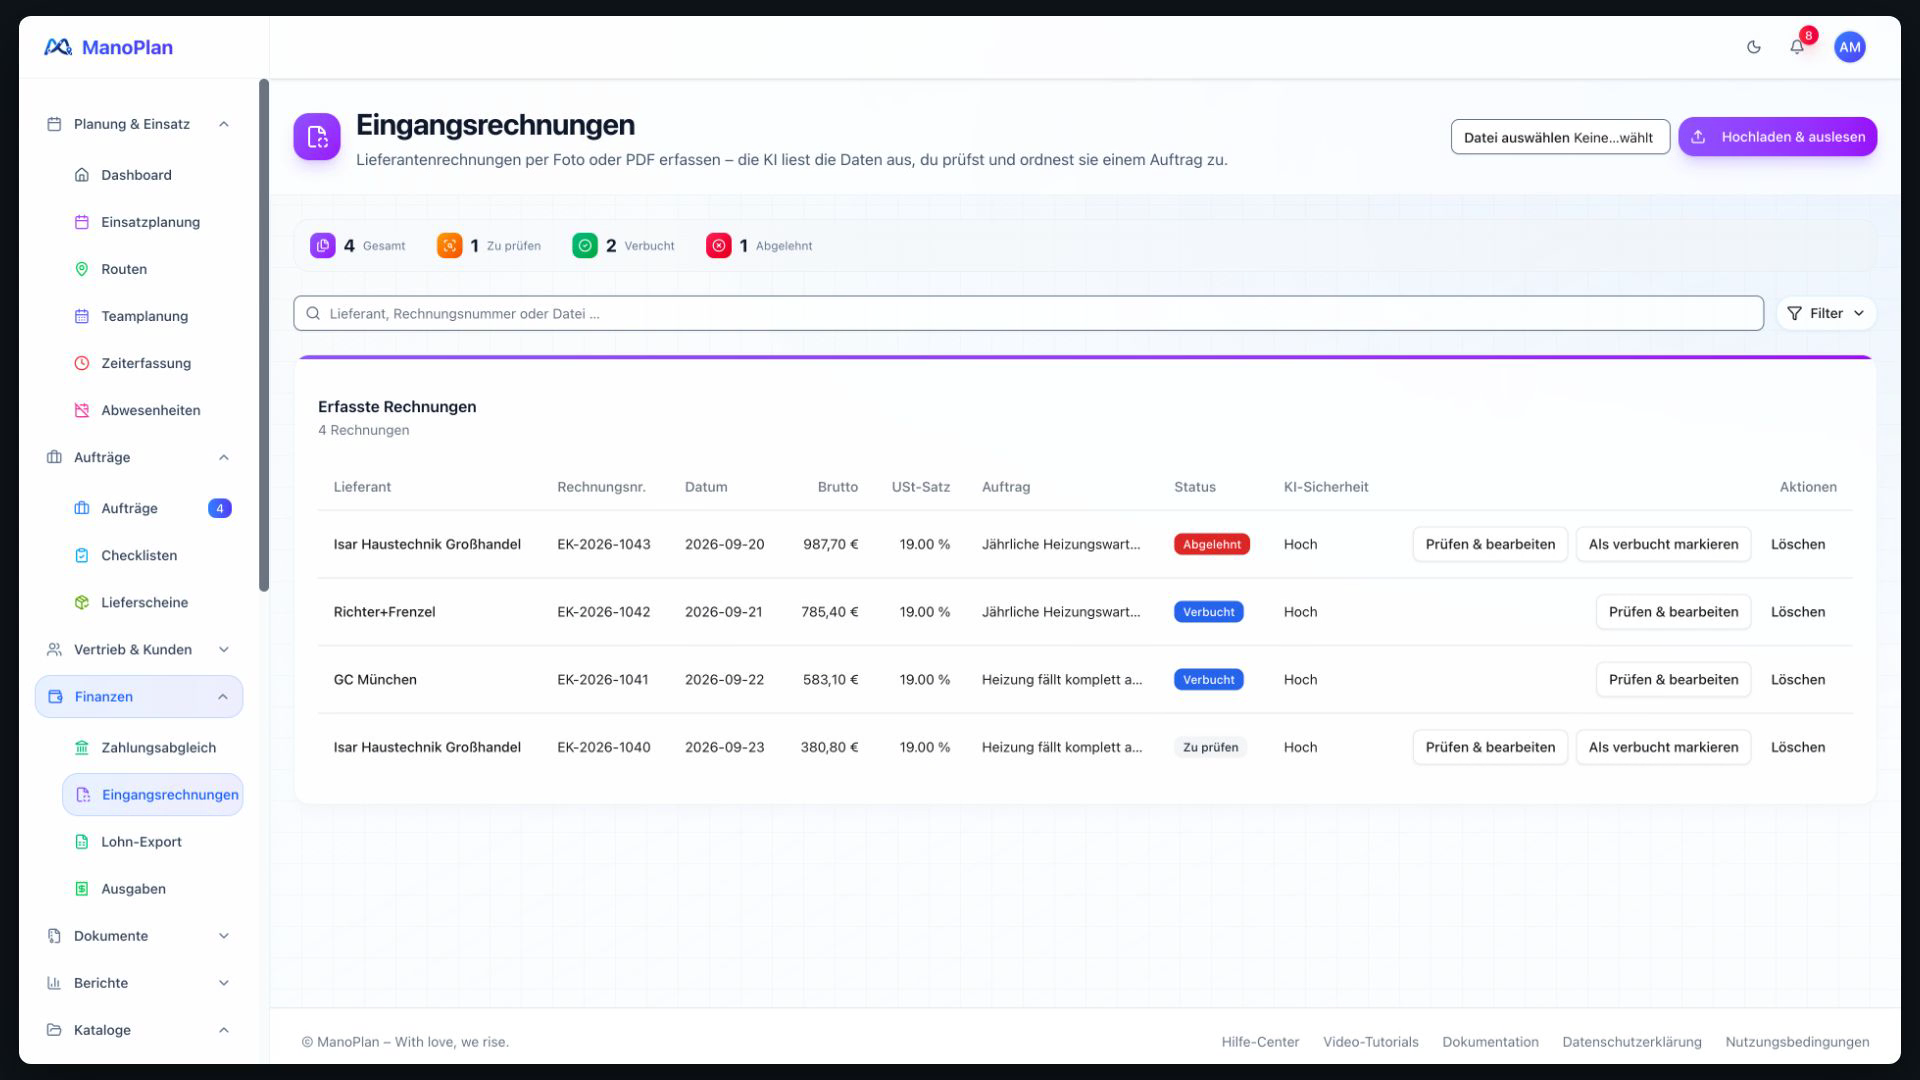Click the Dashboard home icon
This screenshot has width=1920, height=1080.
click(82, 175)
